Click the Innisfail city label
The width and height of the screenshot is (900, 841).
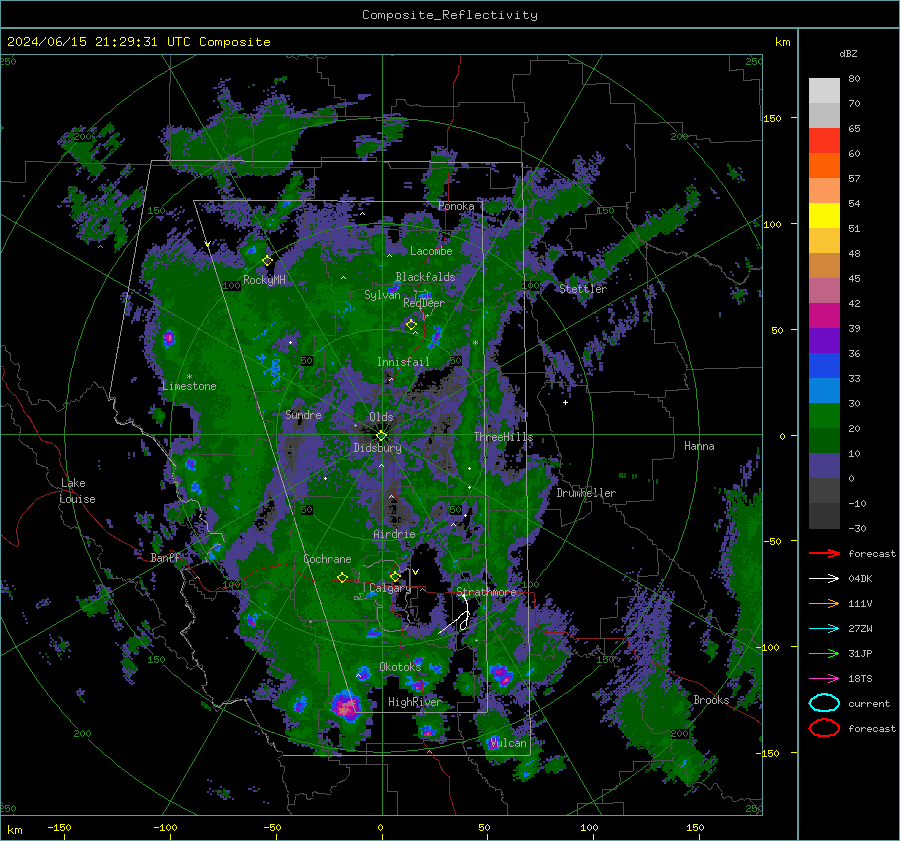click(403, 362)
